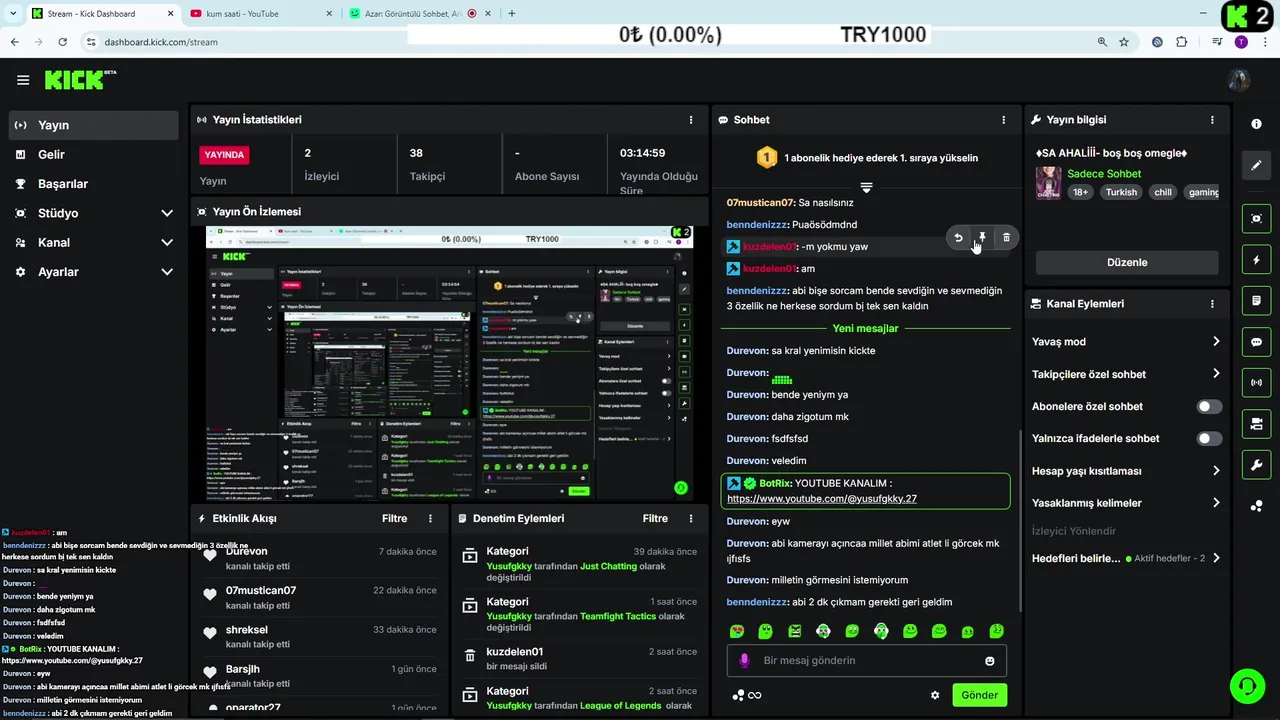This screenshot has width=1280, height=720.
Task: Open the user profile avatar menu
Action: [x=1238, y=80]
